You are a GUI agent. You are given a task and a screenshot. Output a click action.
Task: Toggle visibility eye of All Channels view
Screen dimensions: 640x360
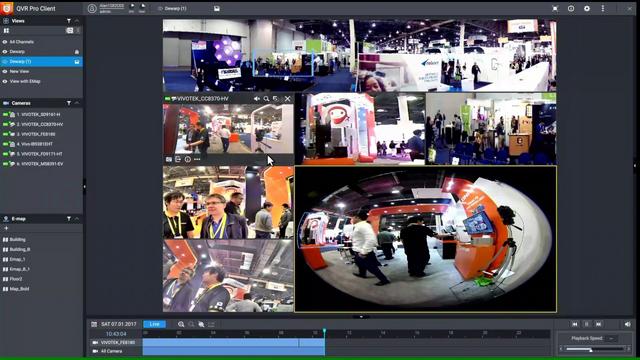coord(5,42)
